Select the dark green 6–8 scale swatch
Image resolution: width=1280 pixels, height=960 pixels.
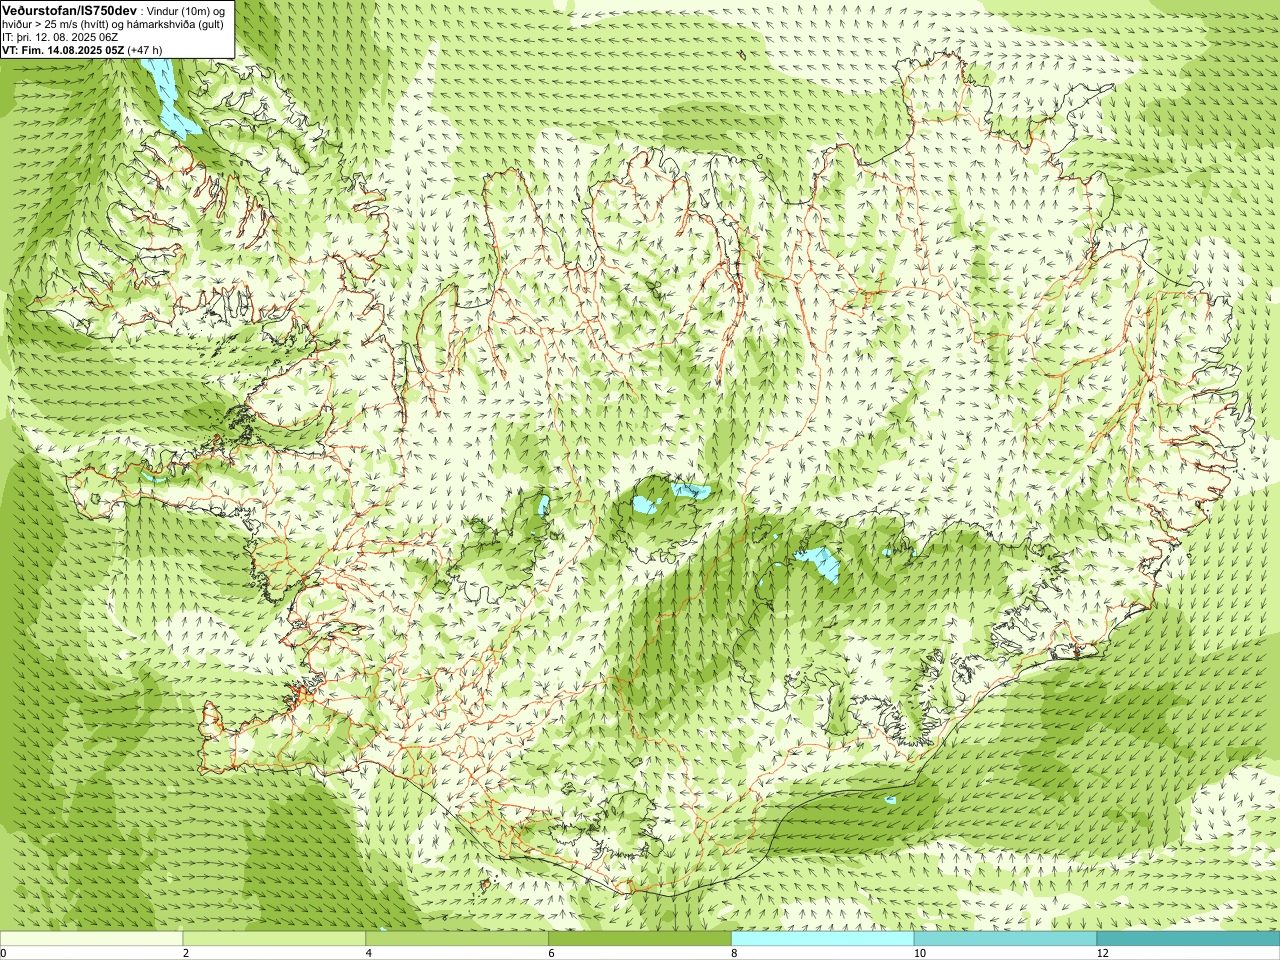[640, 939]
